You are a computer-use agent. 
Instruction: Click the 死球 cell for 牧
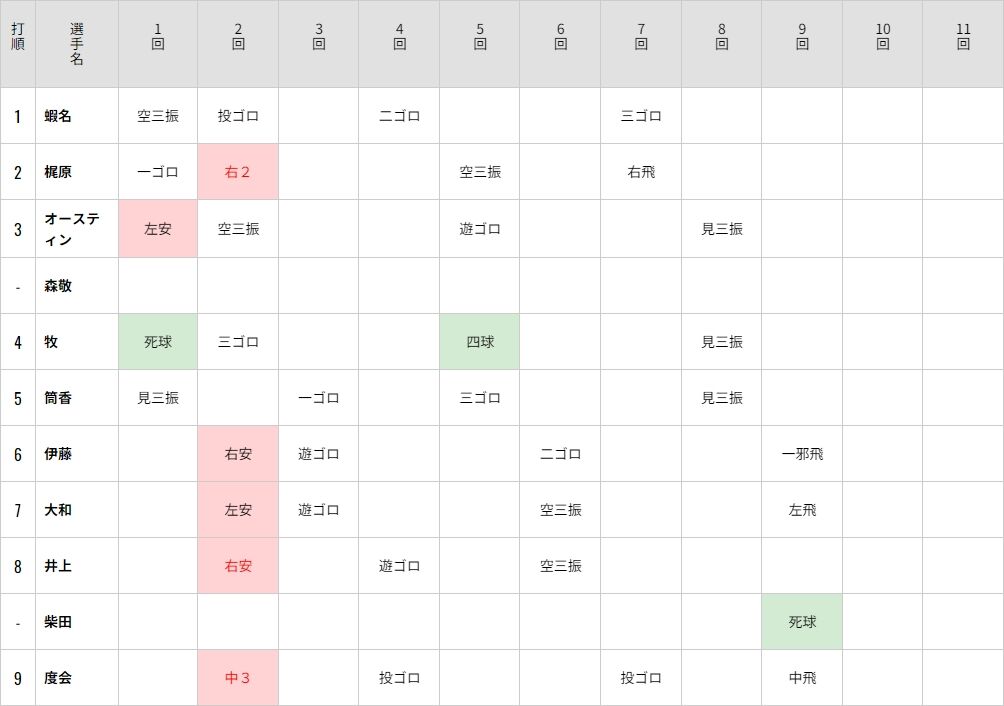[x=158, y=342]
